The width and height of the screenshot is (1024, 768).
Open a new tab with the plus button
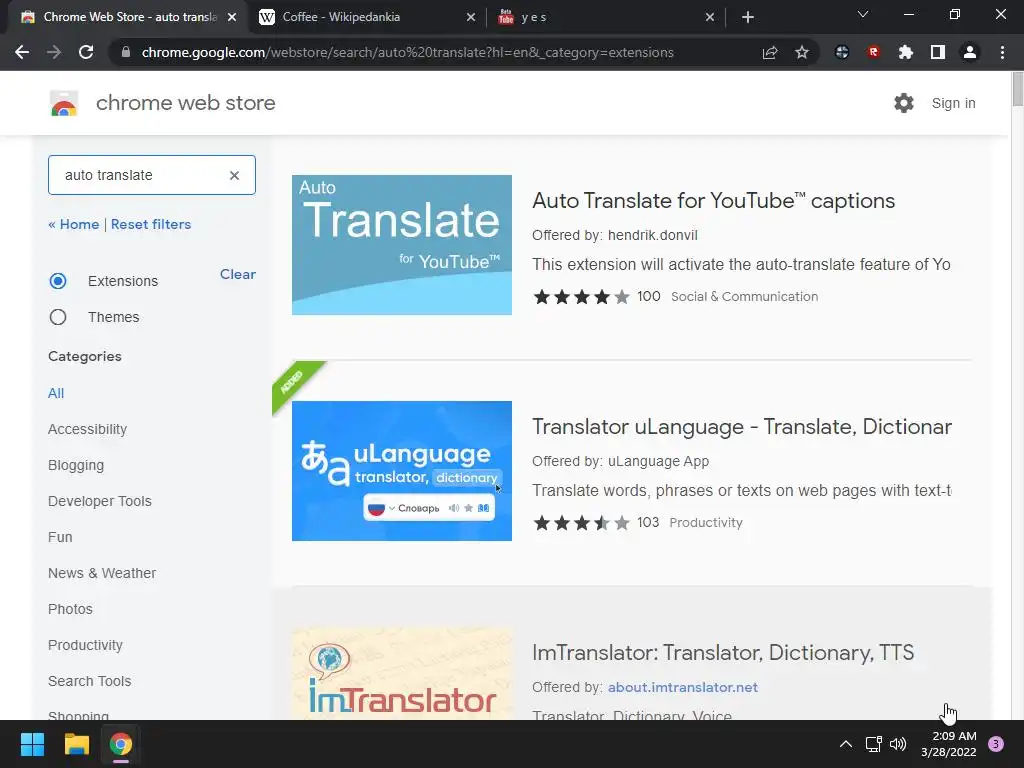pyautogui.click(x=748, y=18)
